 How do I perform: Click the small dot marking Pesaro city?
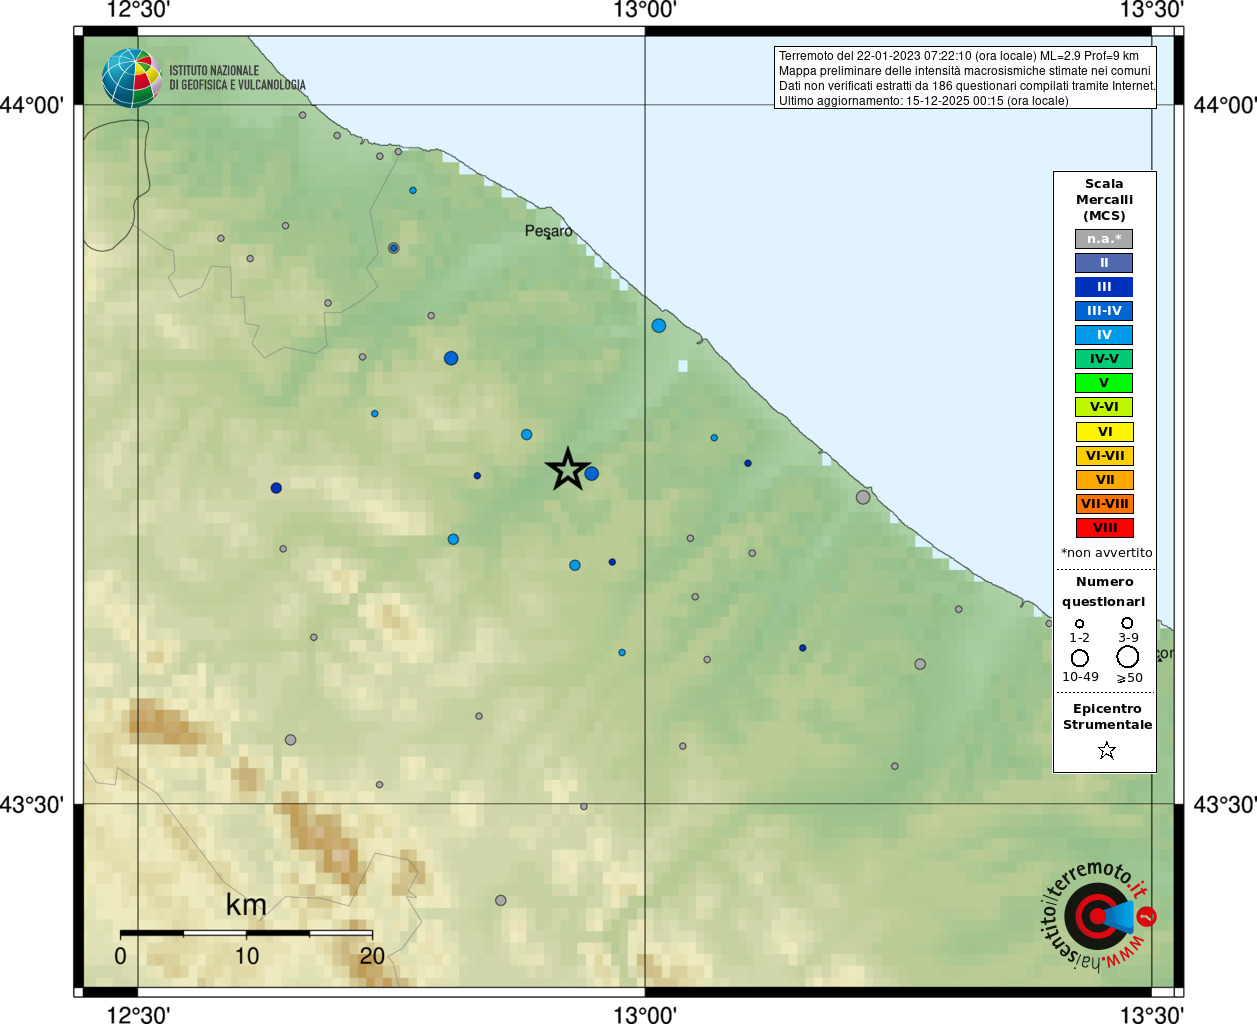coord(548,238)
